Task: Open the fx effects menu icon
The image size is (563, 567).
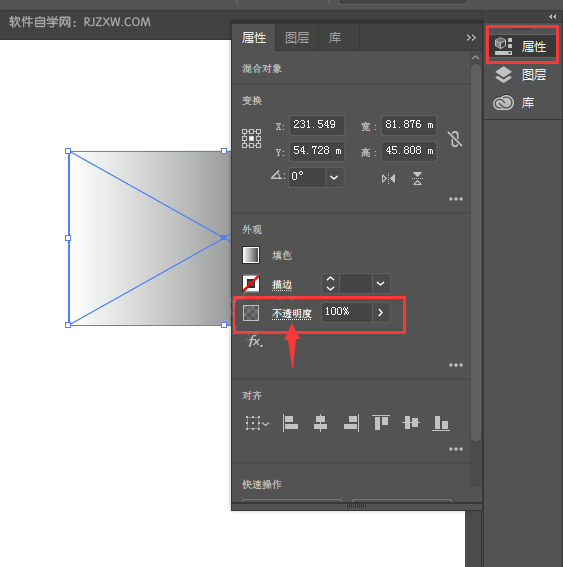Action: tap(255, 341)
